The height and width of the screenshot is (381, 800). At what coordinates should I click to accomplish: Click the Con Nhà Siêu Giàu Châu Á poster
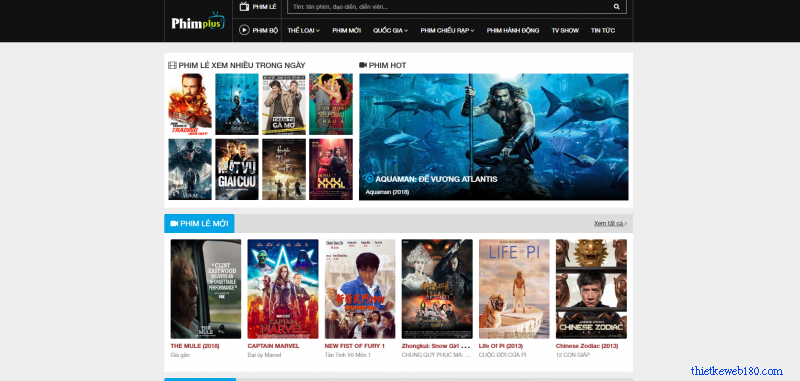click(x=331, y=104)
